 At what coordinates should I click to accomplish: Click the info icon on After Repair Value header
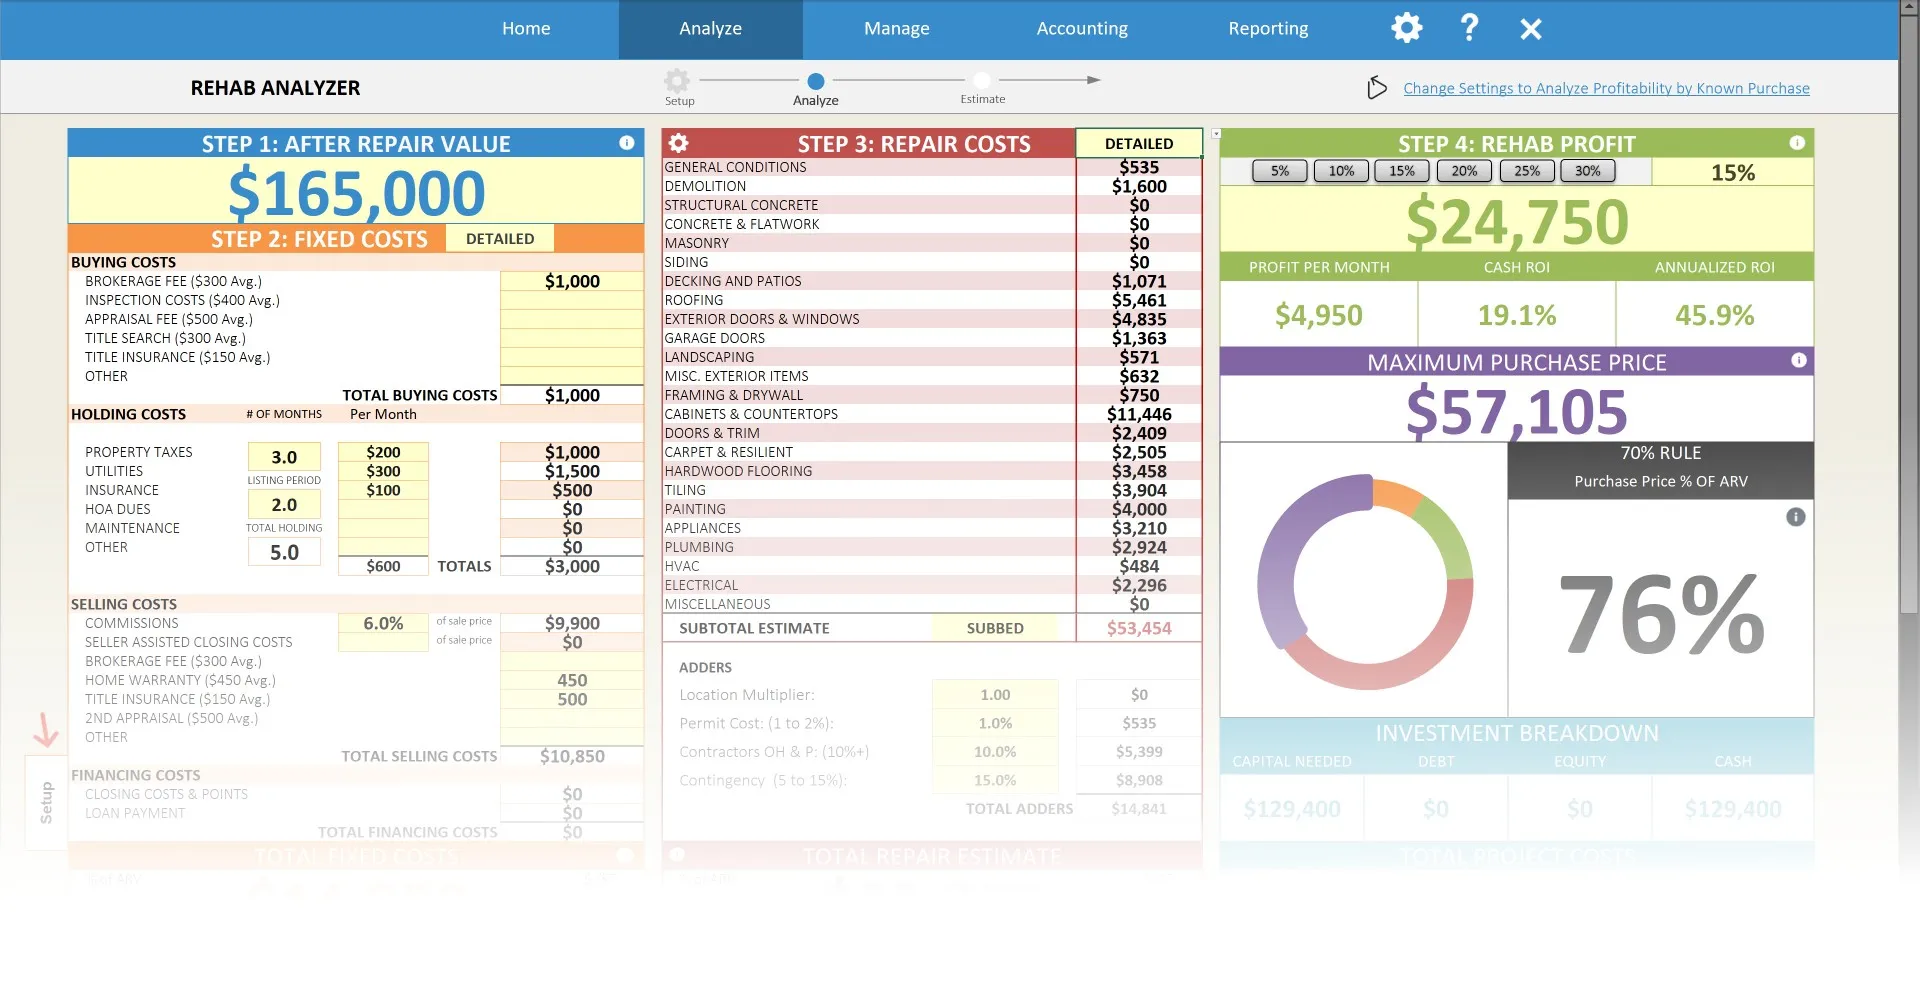627,143
